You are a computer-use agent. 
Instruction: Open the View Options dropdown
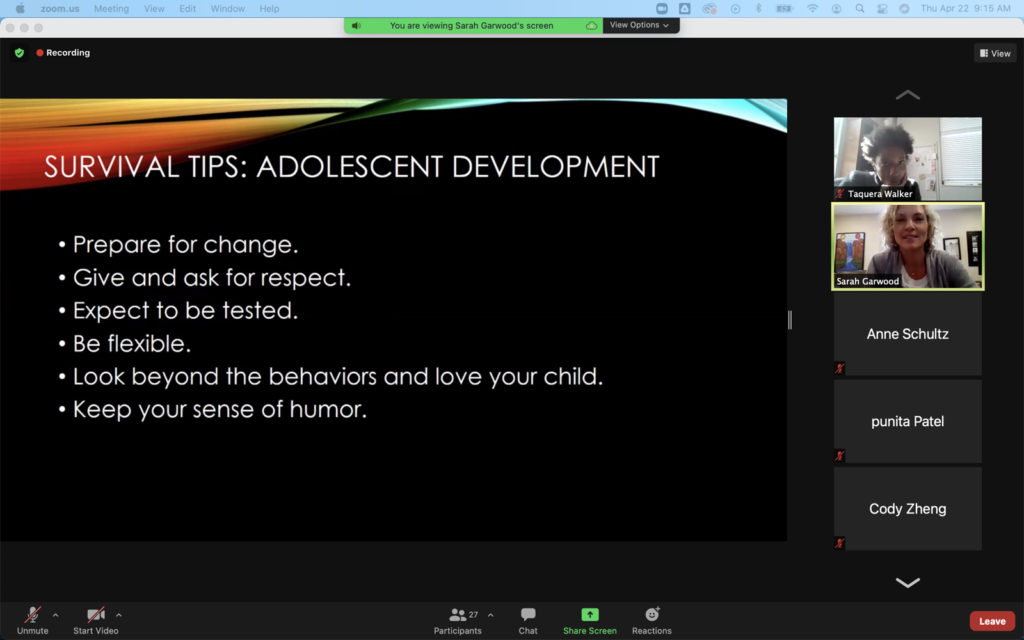click(639, 25)
